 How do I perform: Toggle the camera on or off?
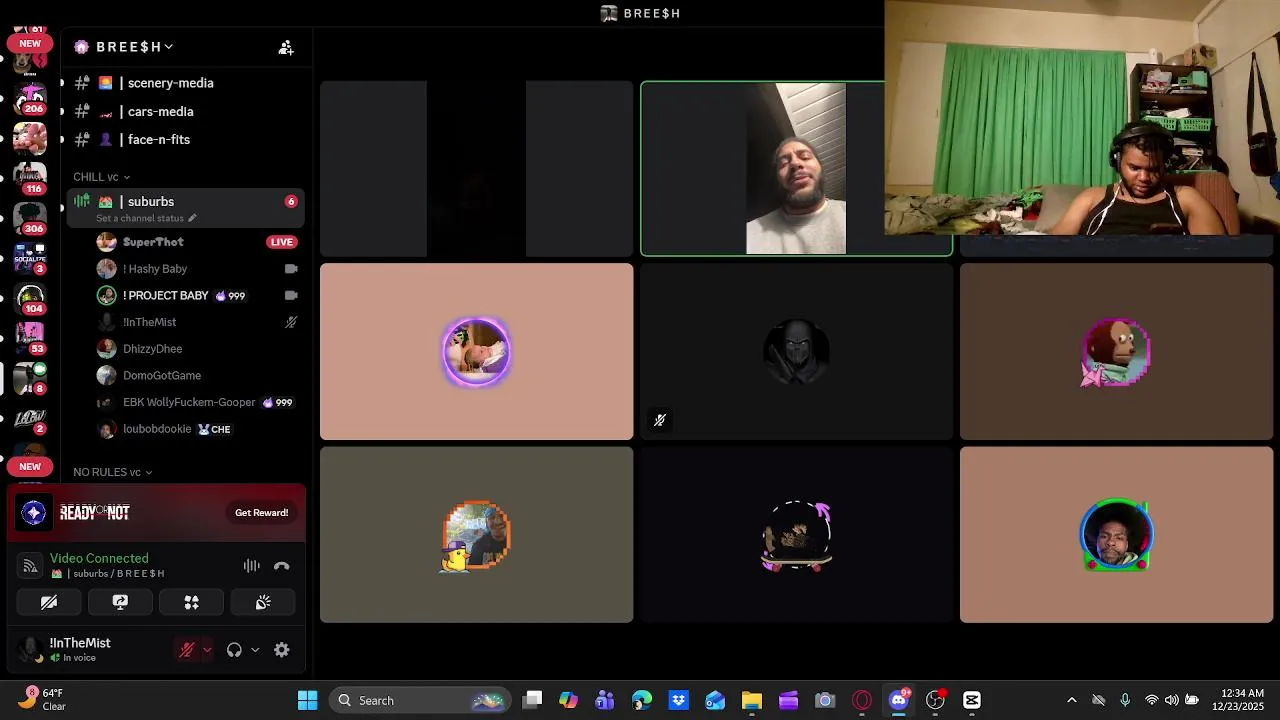point(49,603)
